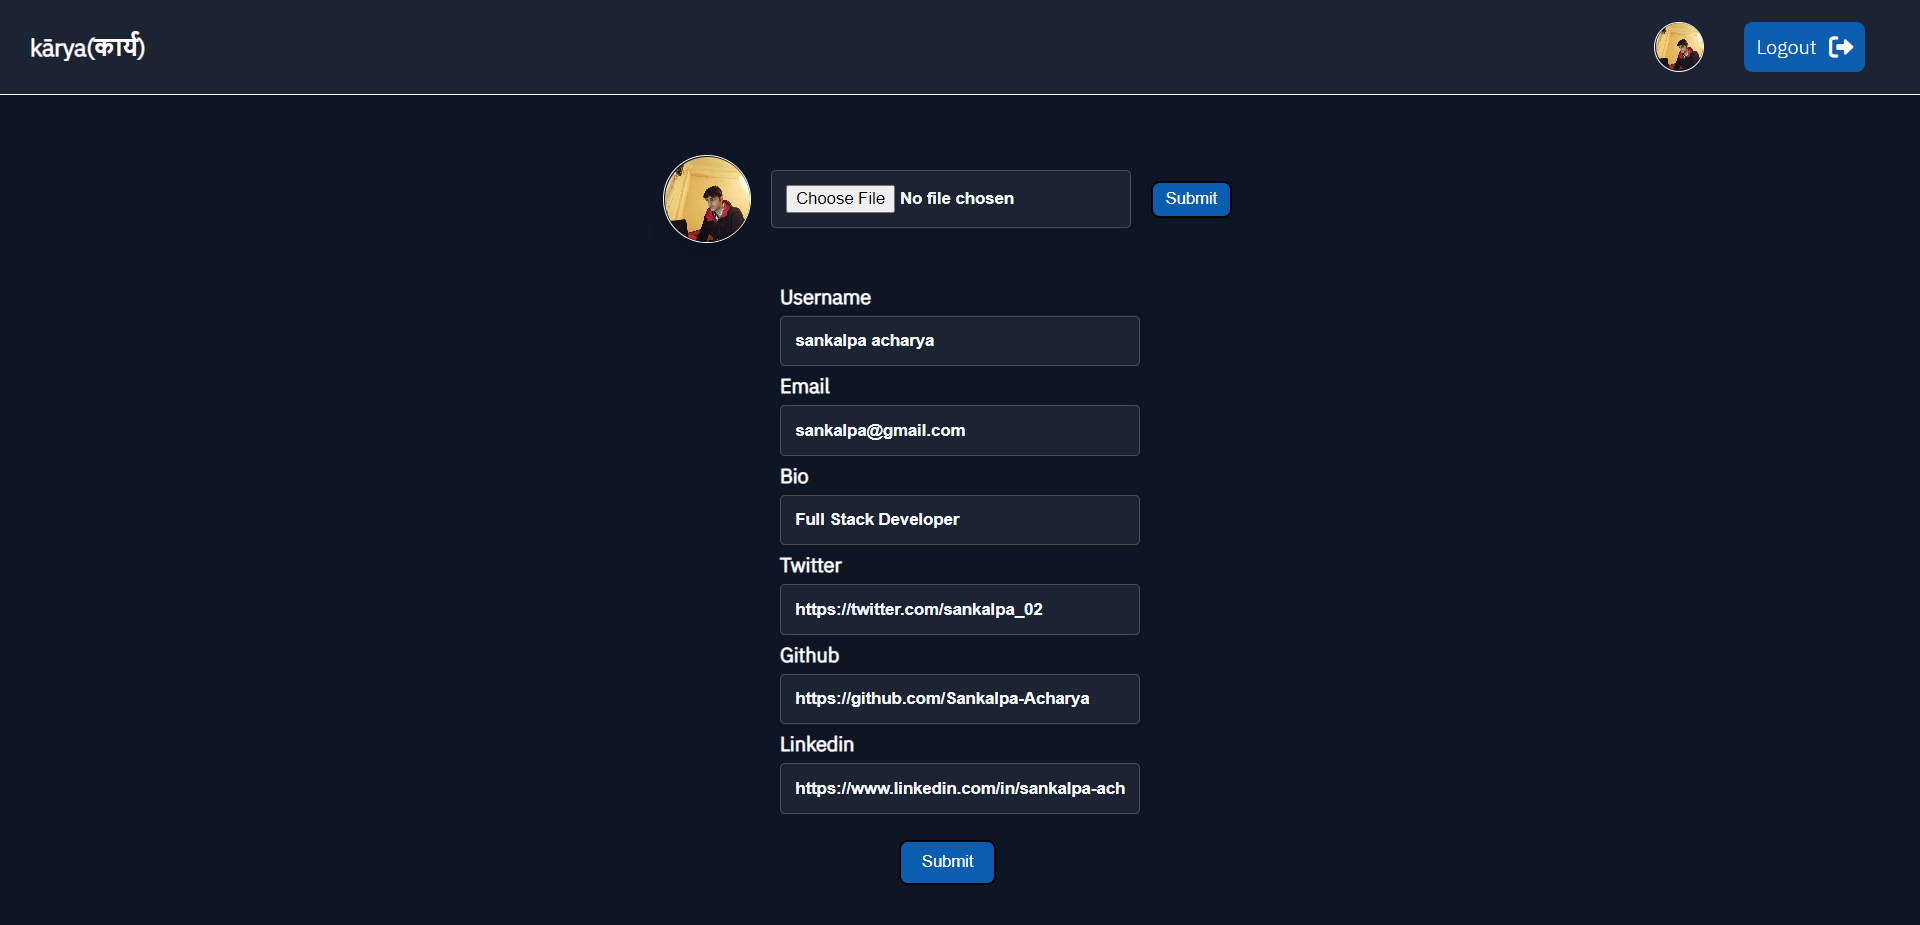Viewport: 1920px width, 925px height.
Task: Click the Choose File button
Action: tap(839, 198)
